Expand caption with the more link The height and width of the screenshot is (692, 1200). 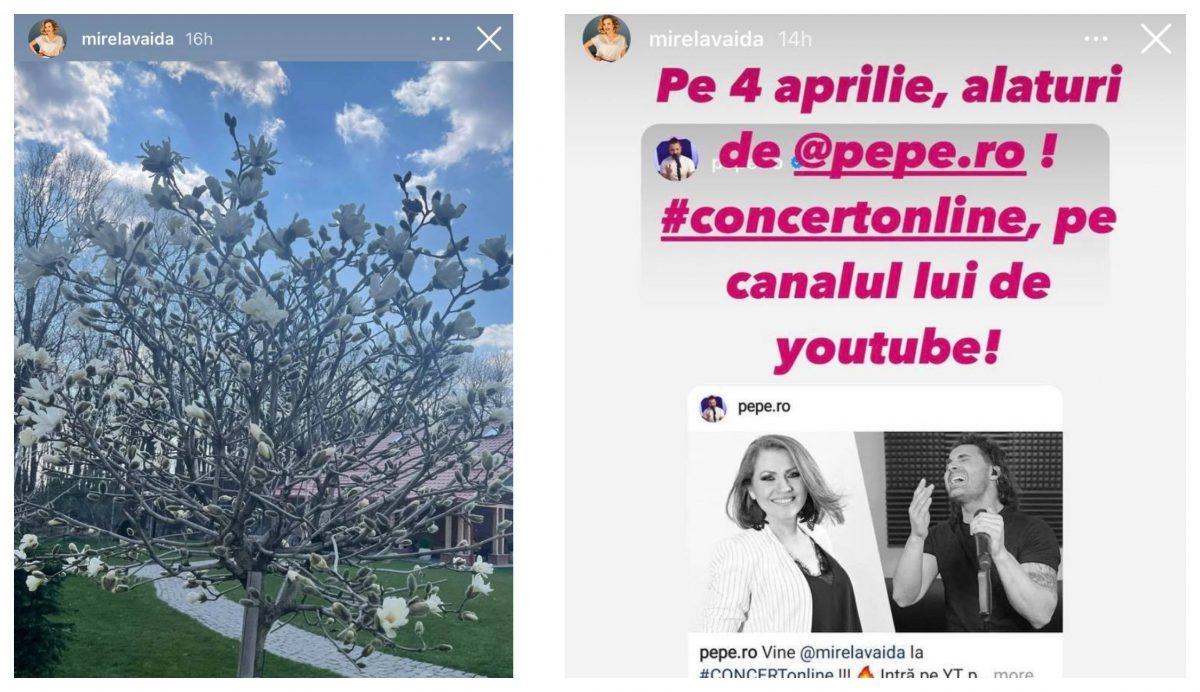[1013, 675]
